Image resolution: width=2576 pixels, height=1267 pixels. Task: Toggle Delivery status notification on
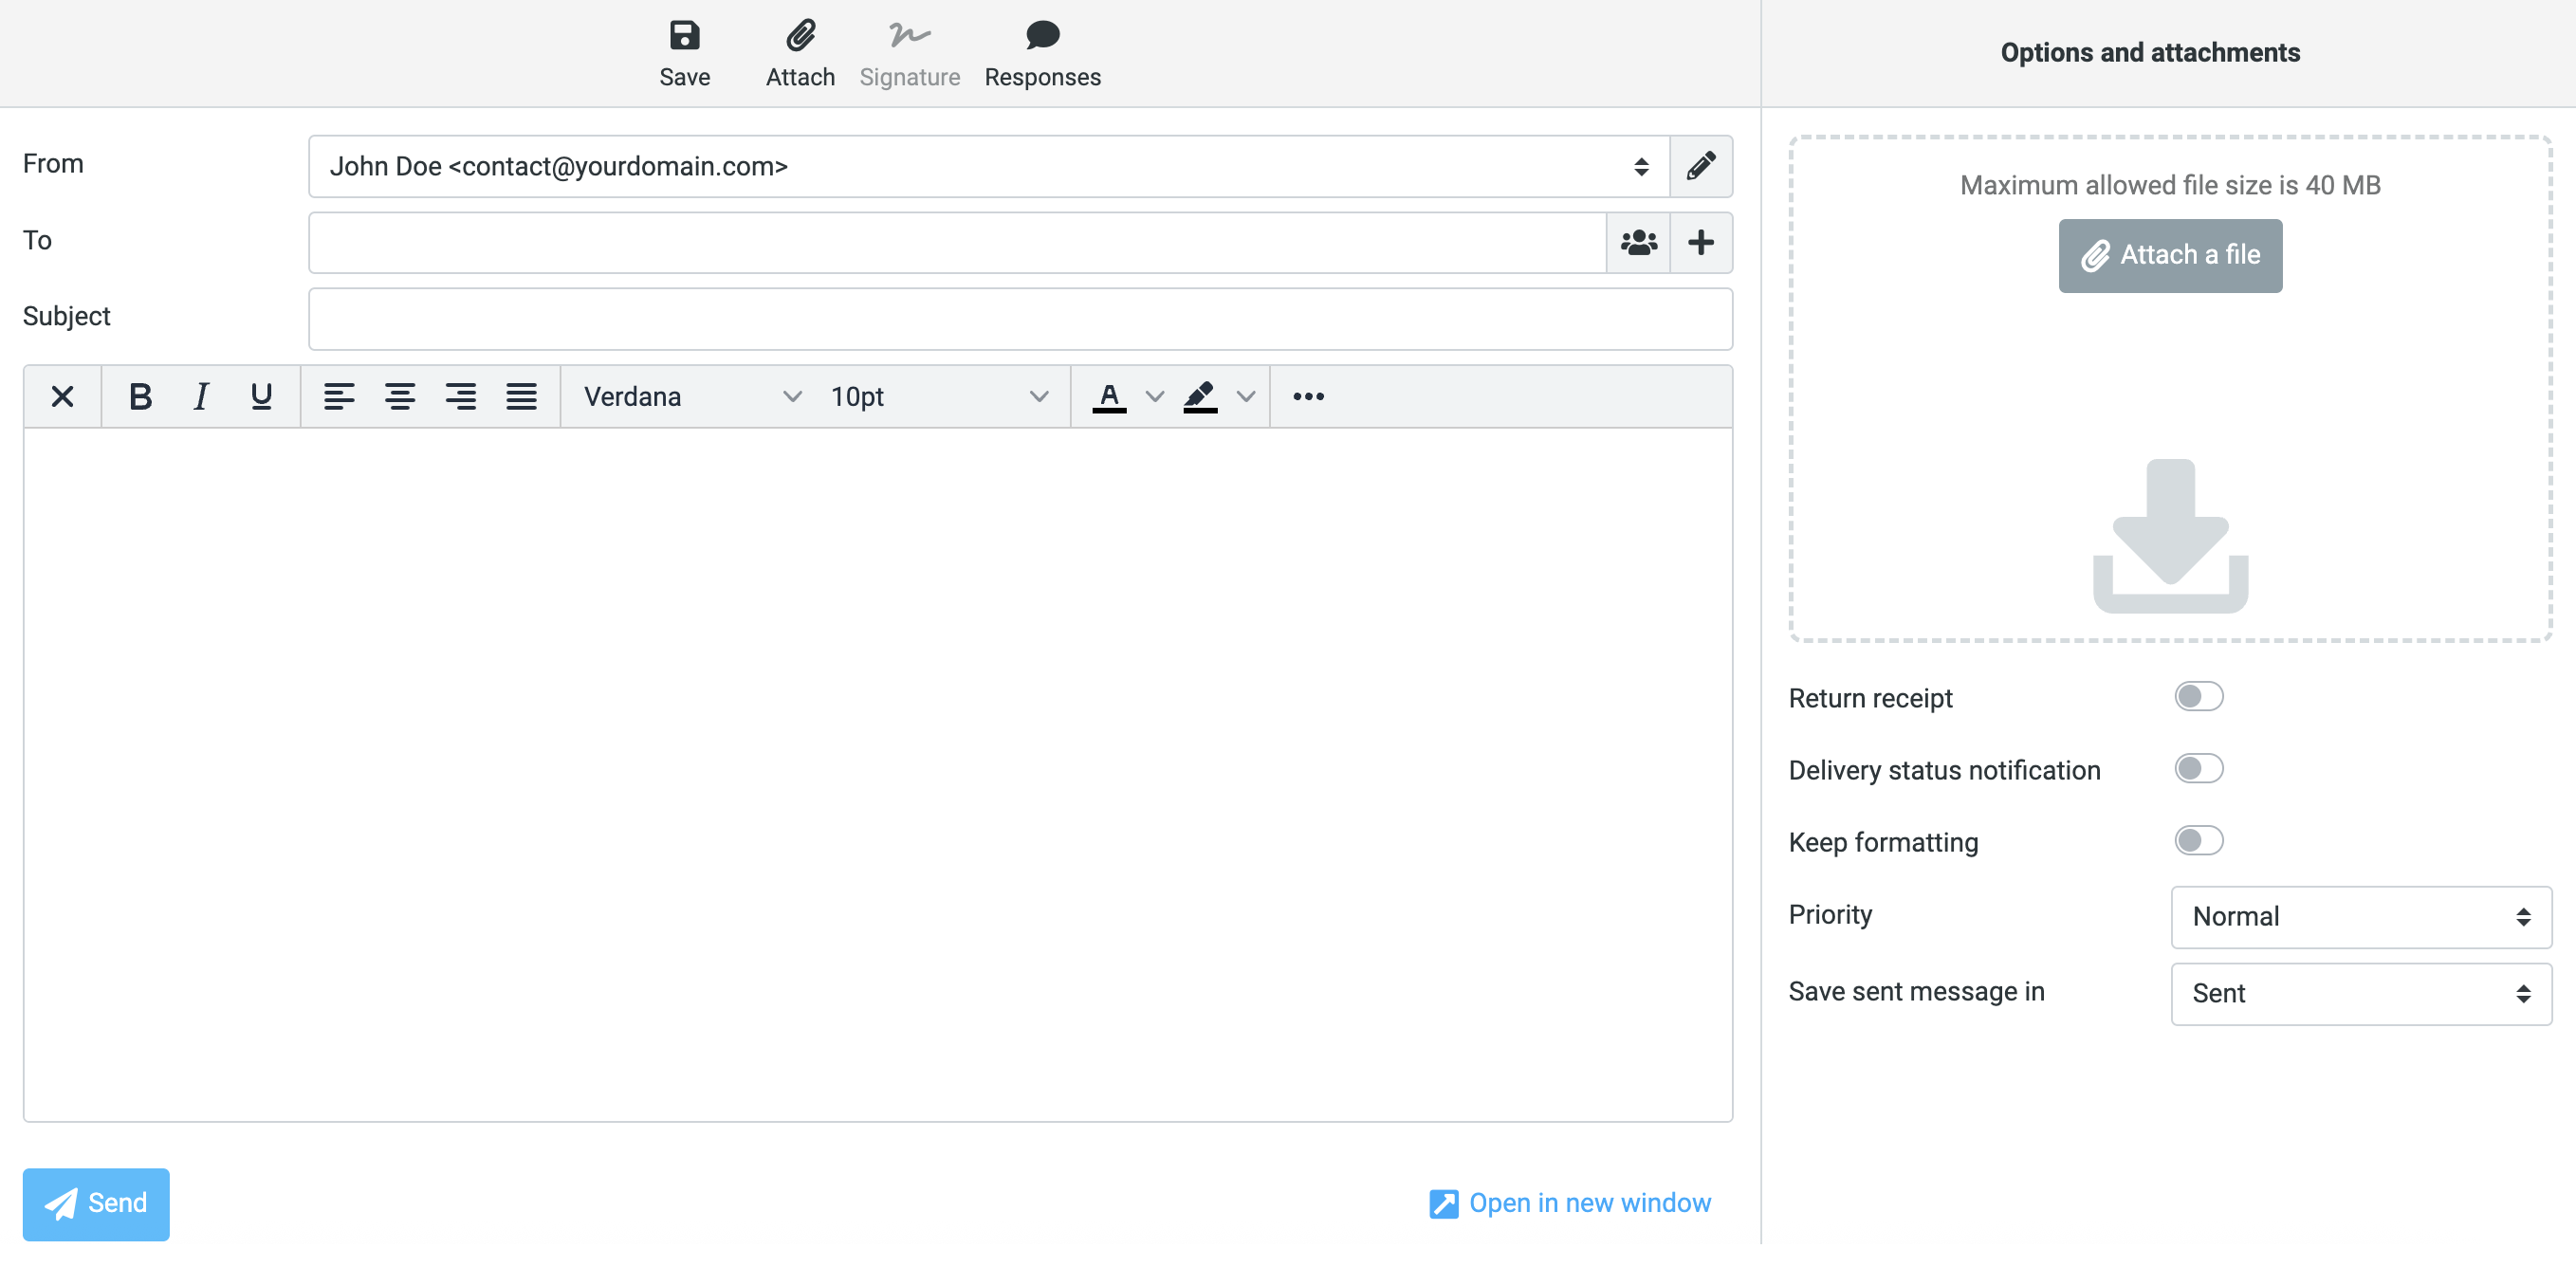[x=2198, y=768]
